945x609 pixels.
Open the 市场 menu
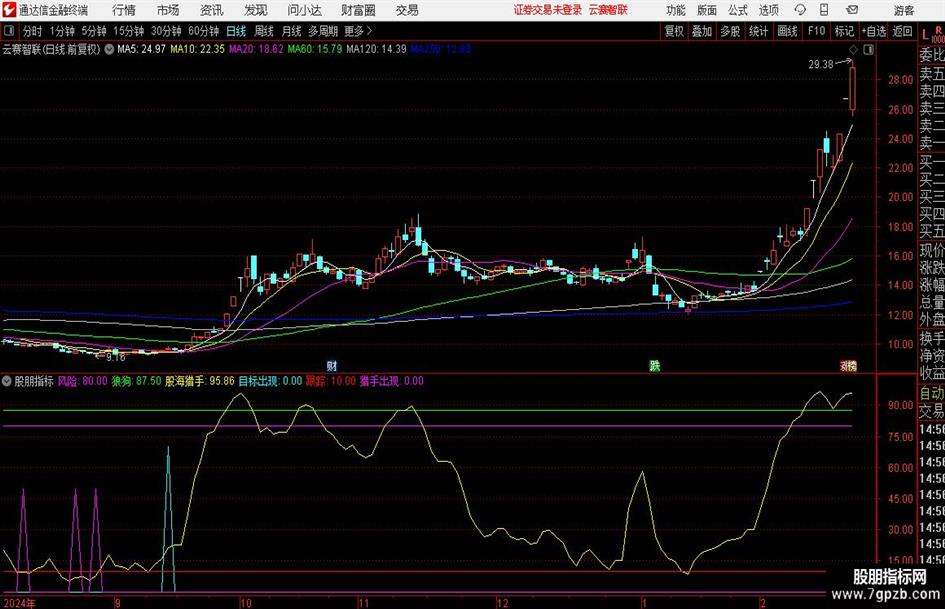click(x=168, y=10)
